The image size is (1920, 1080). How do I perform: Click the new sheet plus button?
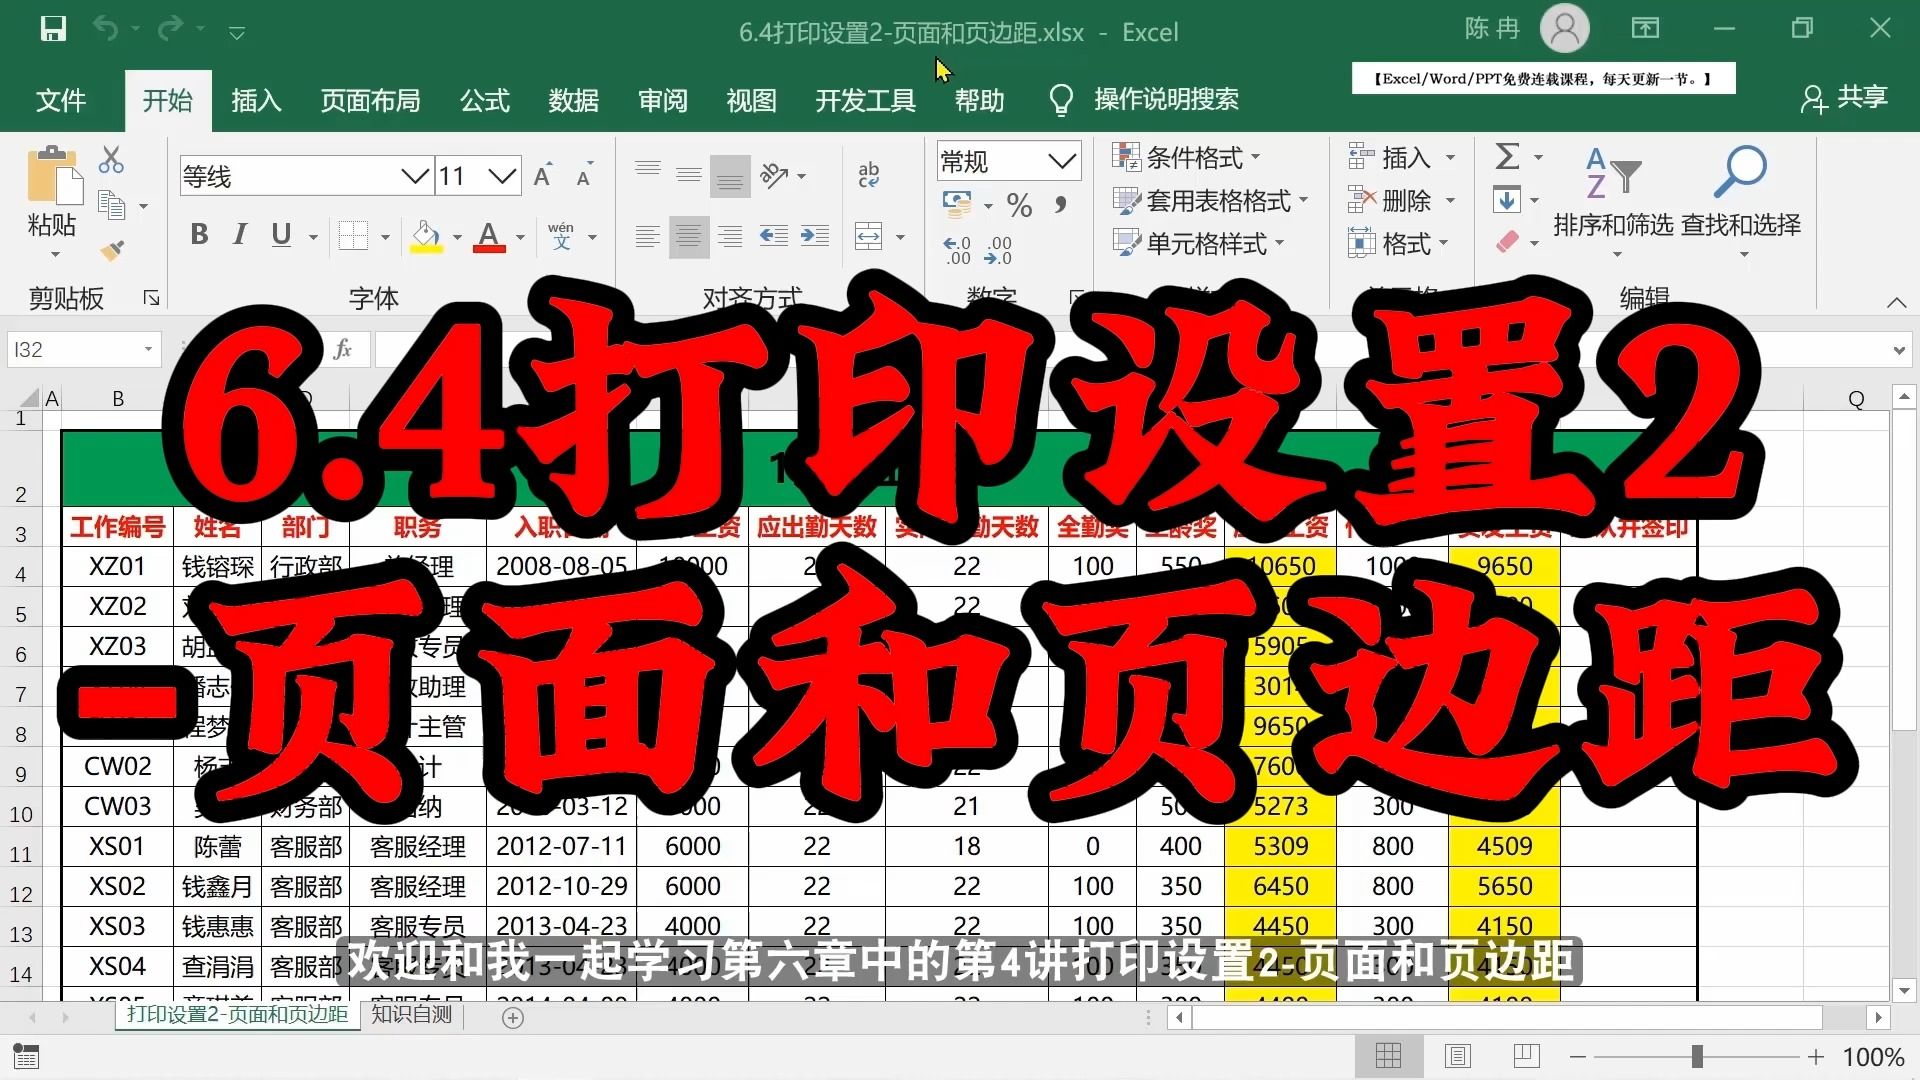[x=513, y=1017]
